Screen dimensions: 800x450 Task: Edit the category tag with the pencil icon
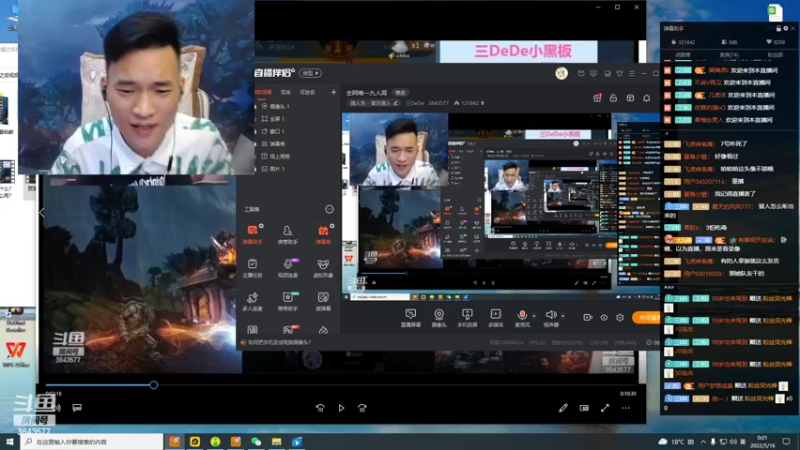(x=396, y=103)
